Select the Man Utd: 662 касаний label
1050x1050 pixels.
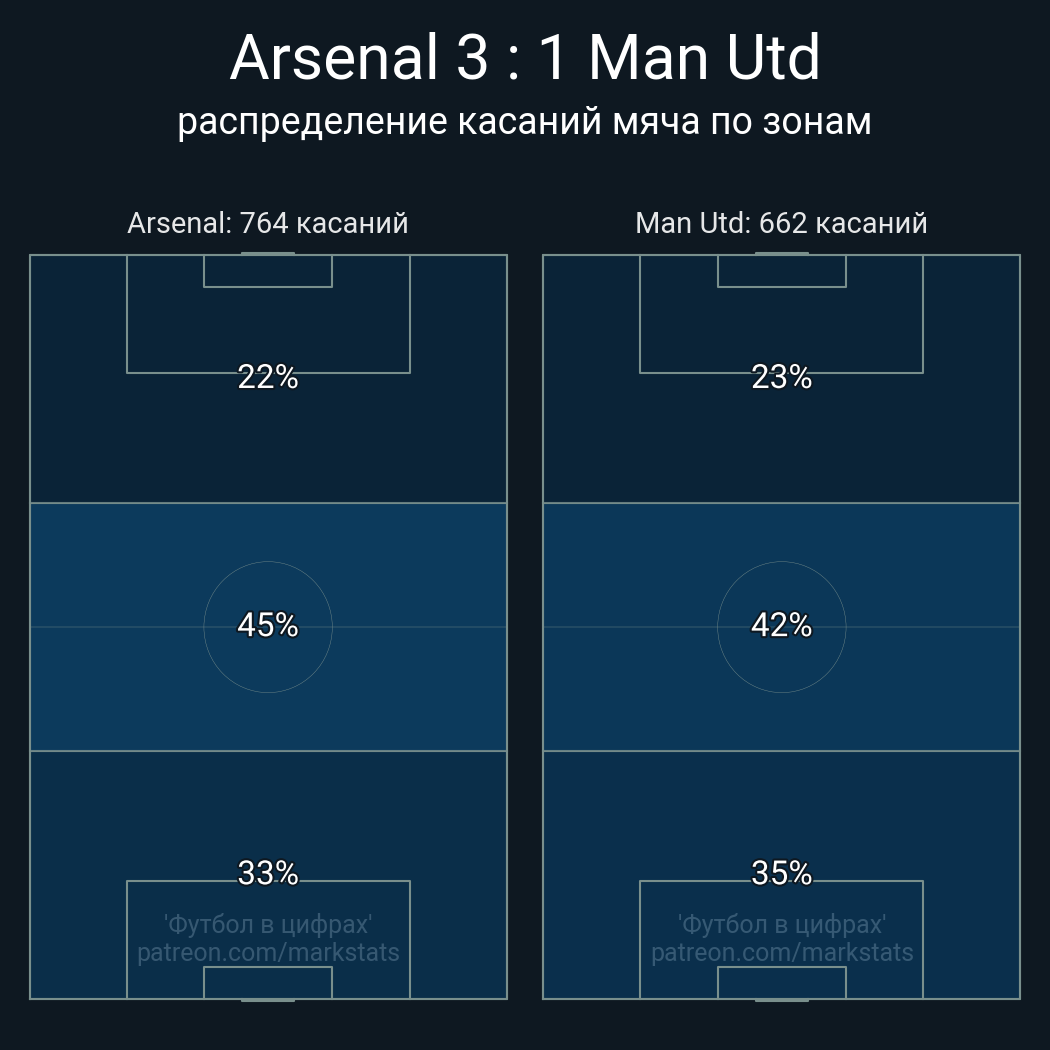click(x=781, y=223)
